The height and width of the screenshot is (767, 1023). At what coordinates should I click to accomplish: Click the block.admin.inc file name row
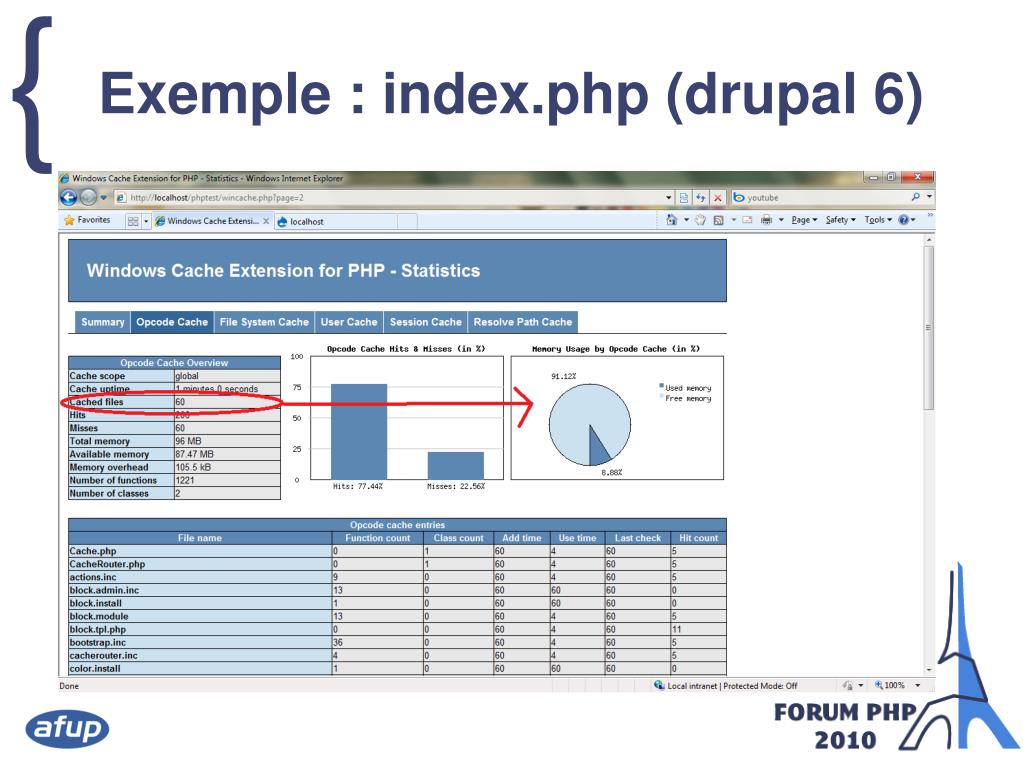coord(200,590)
